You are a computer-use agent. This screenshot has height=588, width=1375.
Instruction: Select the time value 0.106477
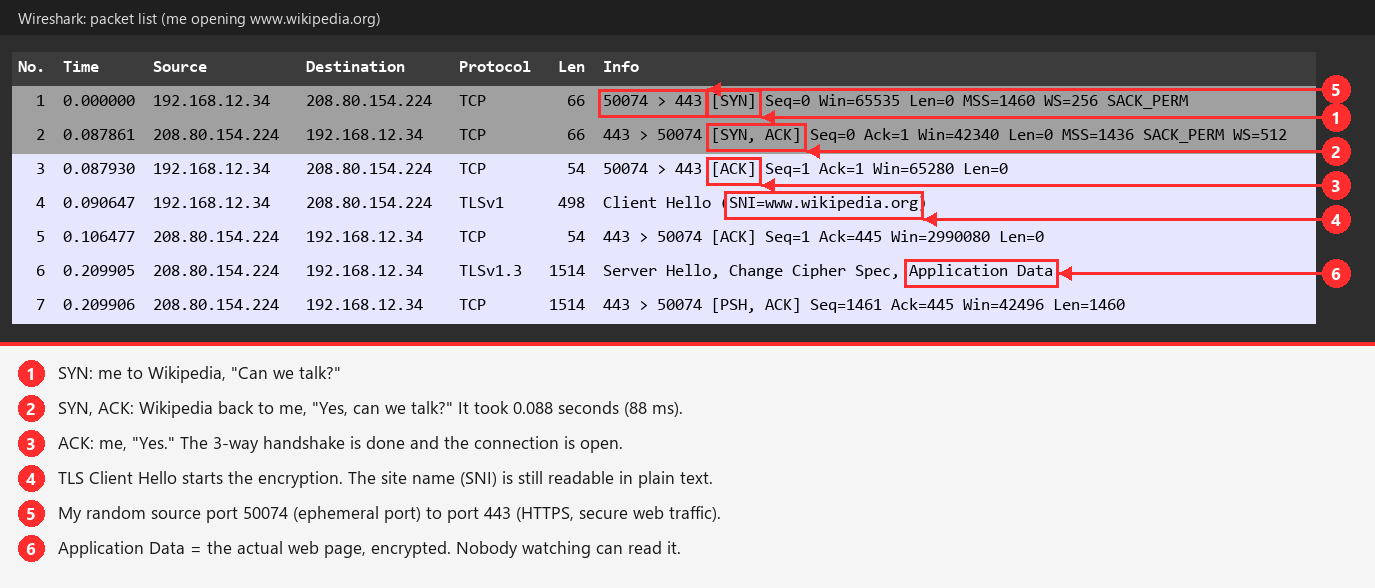tap(99, 237)
